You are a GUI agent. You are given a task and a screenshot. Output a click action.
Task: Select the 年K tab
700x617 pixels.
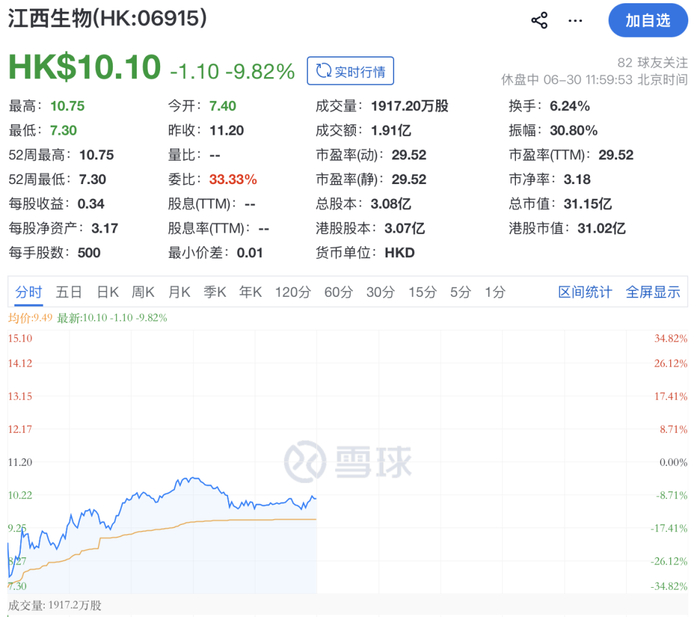[250, 292]
